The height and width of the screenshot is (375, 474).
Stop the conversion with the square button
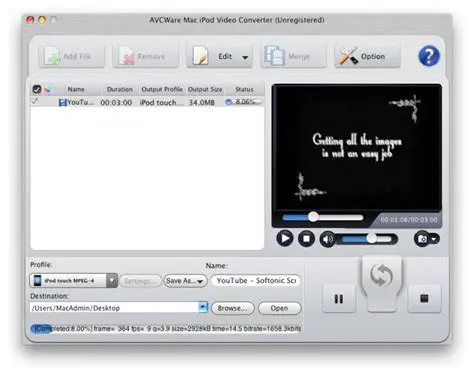[424, 299]
